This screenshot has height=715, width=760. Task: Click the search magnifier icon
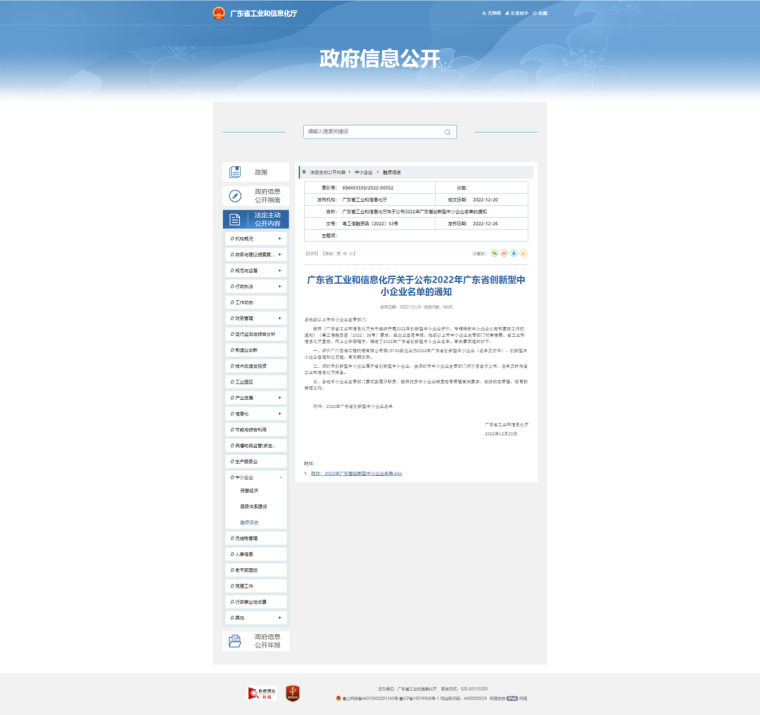pyautogui.click(x=447, y=132)
